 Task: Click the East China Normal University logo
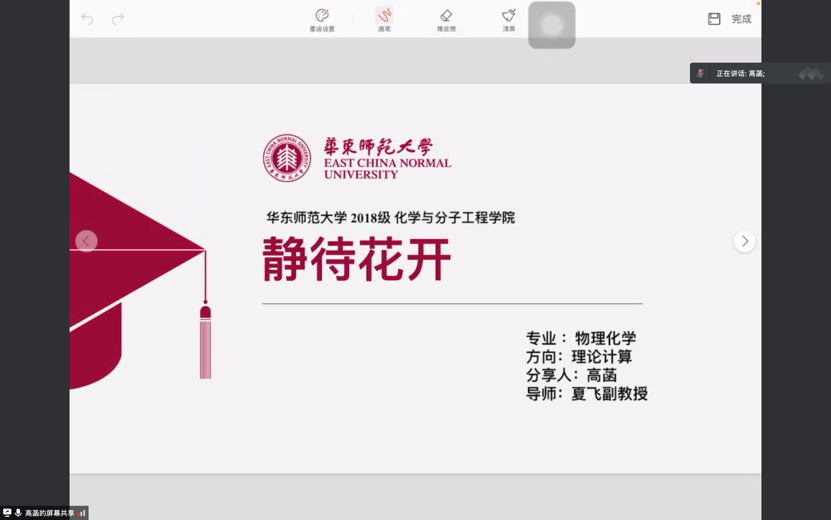click(287, 159)
